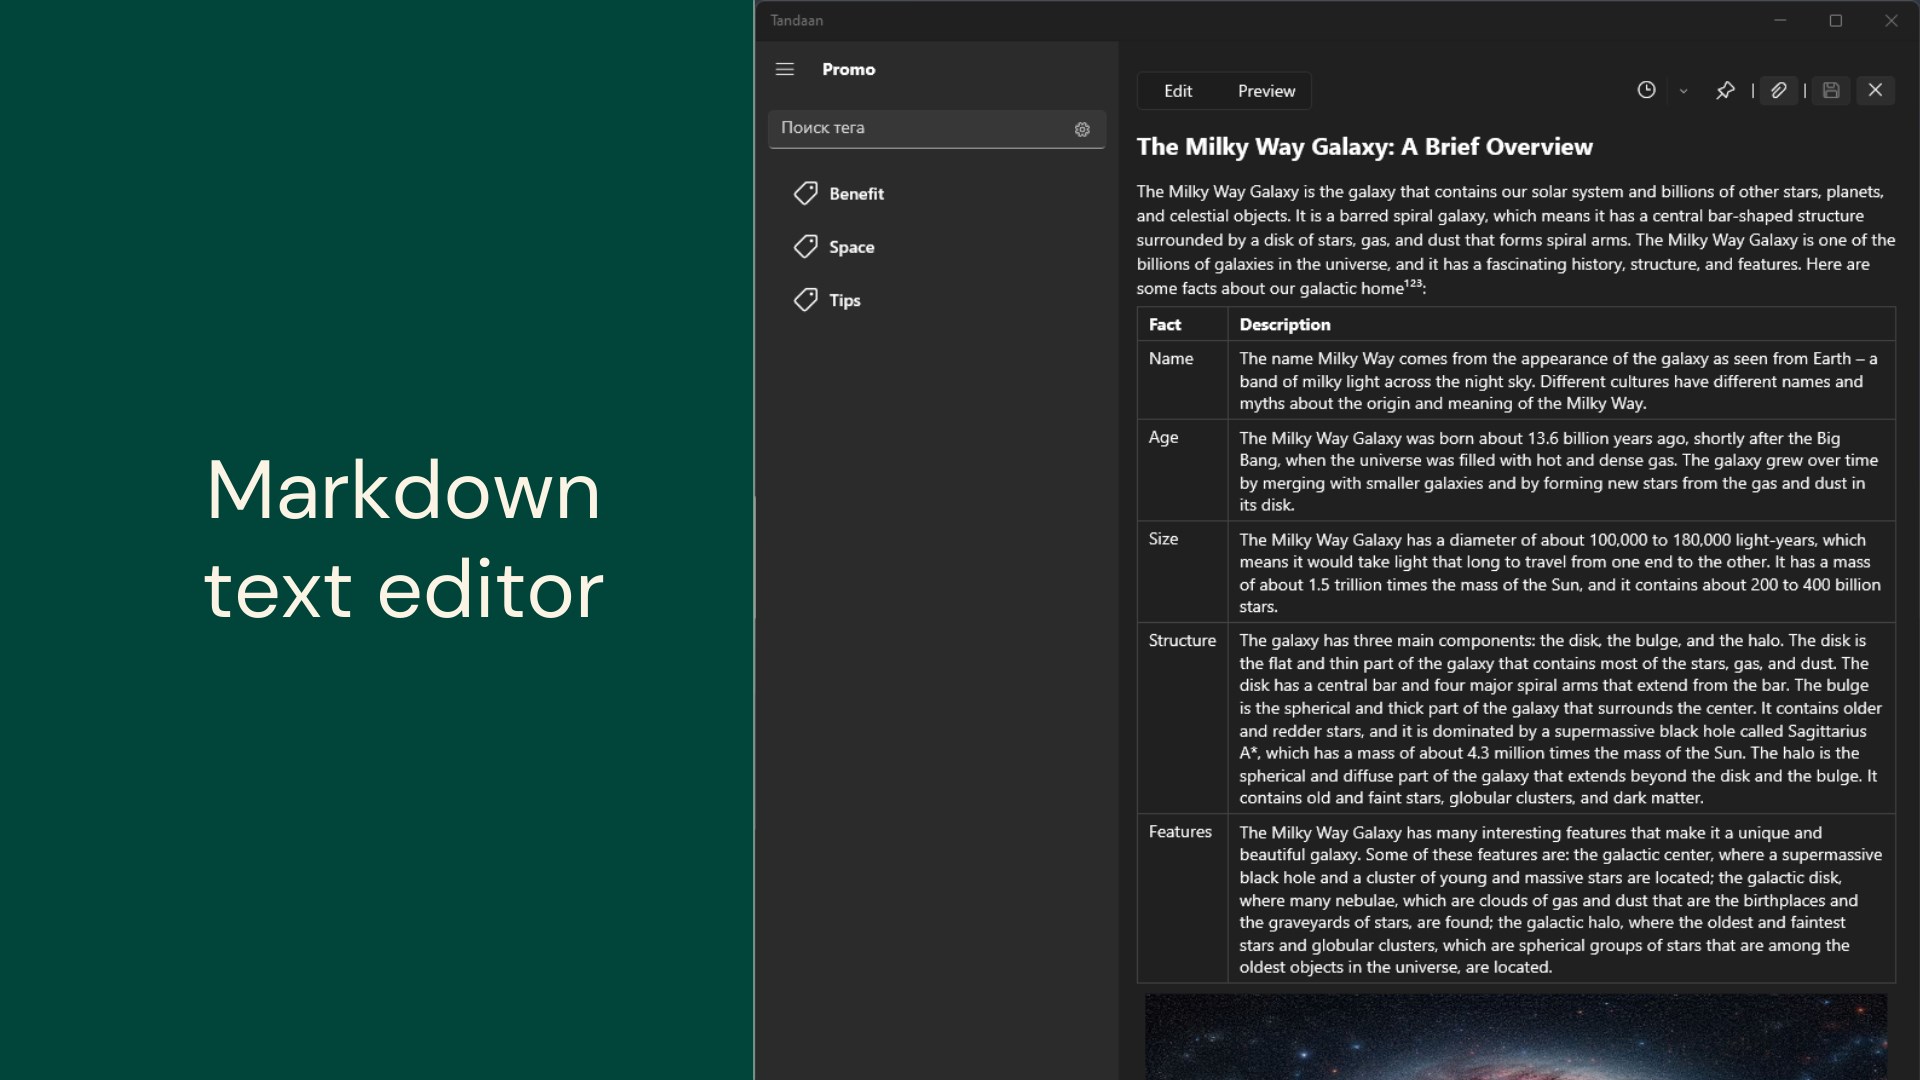Image resolution: width=1920 pixels, height=1080 pixels.
Task: Click the Benefit tag icon
Action: coord(805,193)
